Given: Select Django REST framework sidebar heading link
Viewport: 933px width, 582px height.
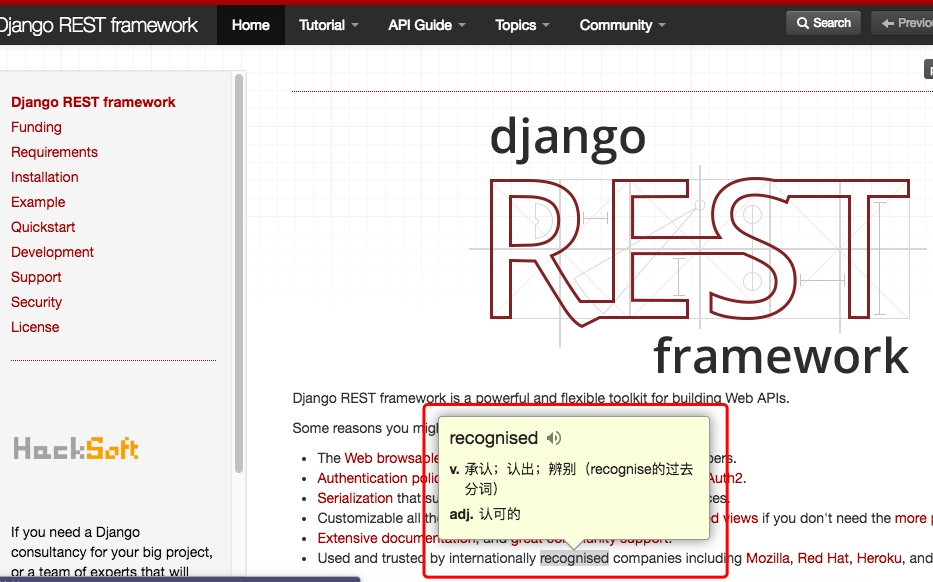Looking at the screenshot, I should [x=93, y=102].
